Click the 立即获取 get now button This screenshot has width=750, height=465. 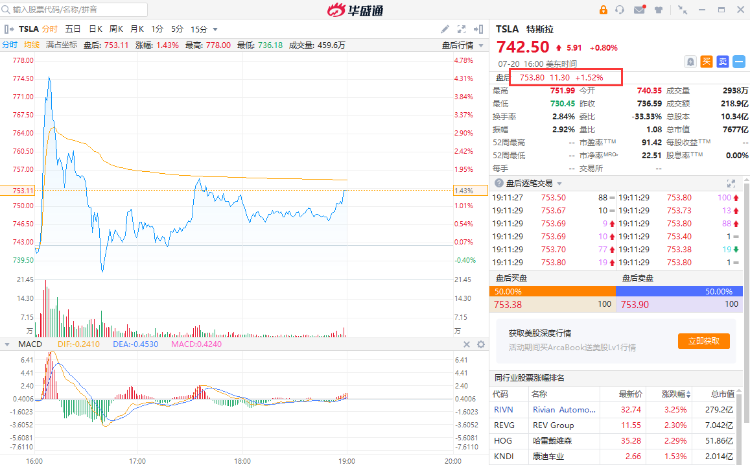coord(704,341)
